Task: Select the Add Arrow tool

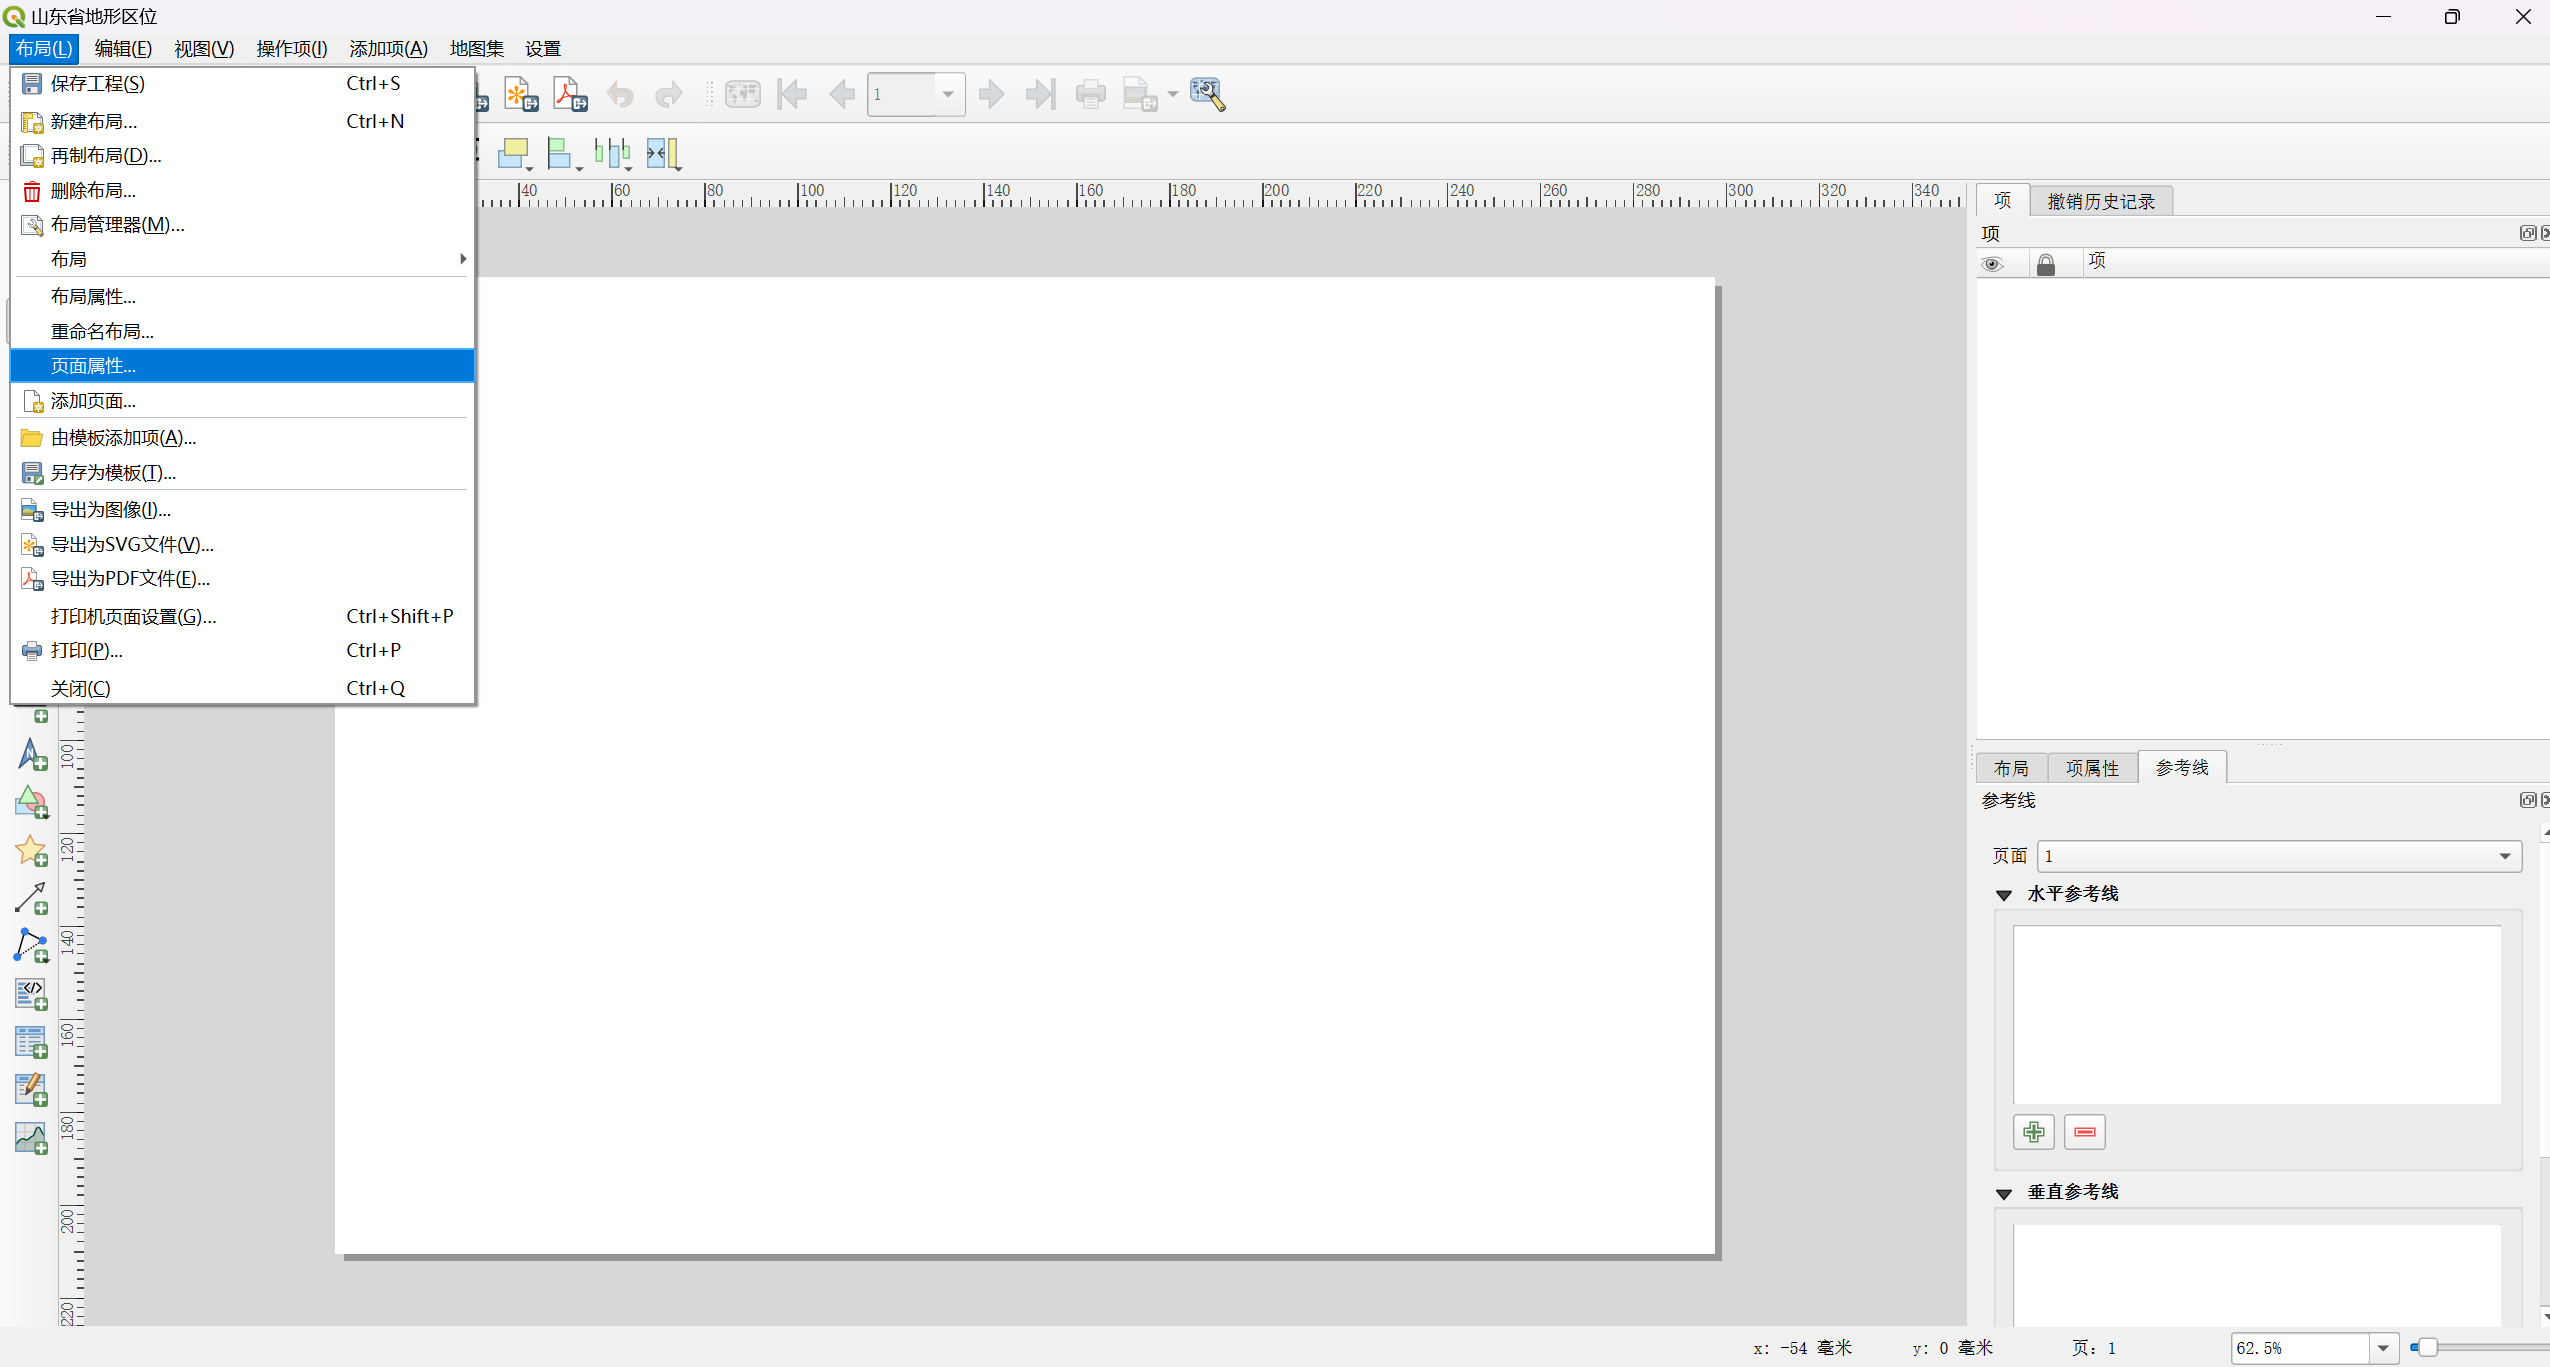Action: click(x=31, y=898)
